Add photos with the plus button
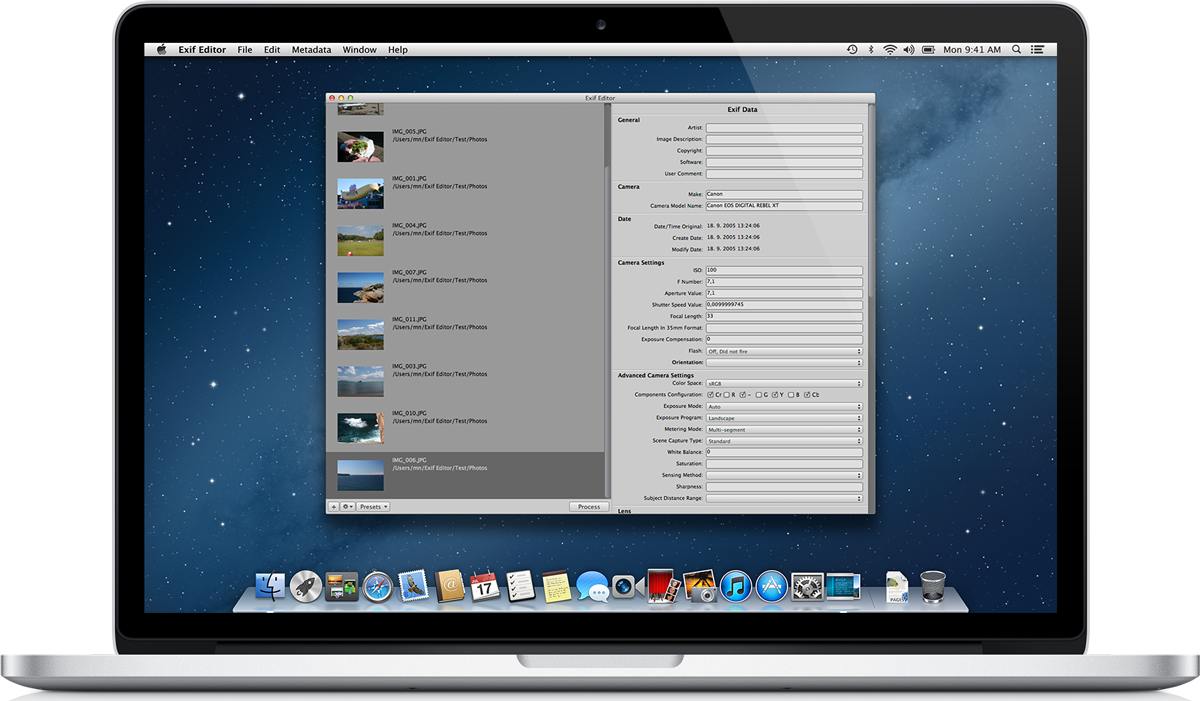 [x=334, y=507]
